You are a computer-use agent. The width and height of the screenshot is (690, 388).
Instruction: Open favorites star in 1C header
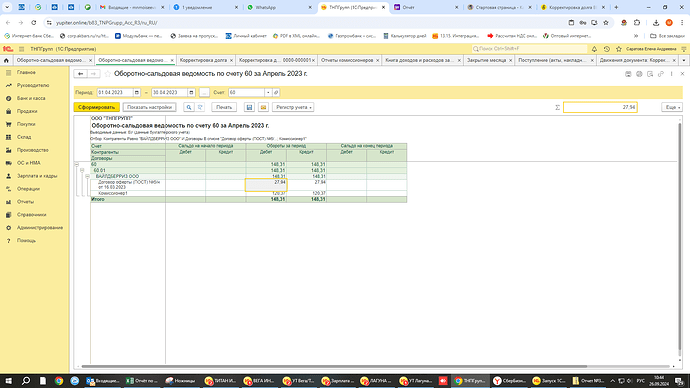point(619,49)
